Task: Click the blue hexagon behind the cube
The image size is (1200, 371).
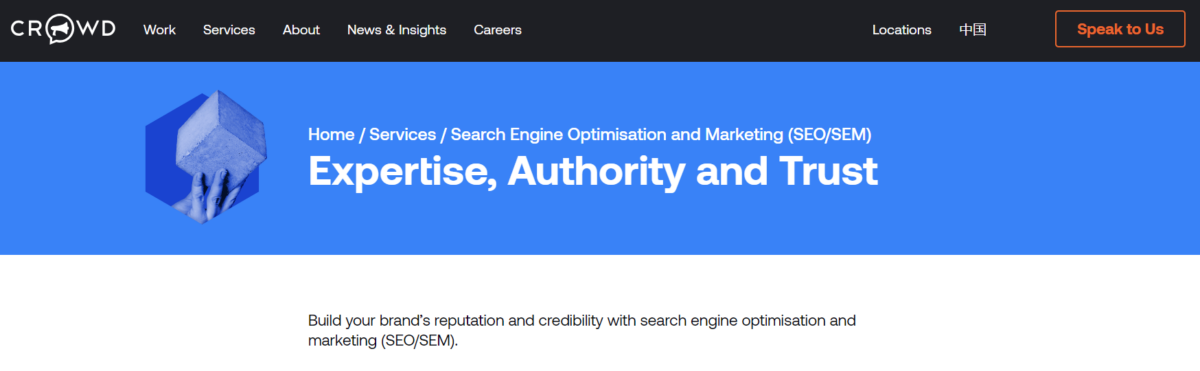Action: [x=160, y=160]
